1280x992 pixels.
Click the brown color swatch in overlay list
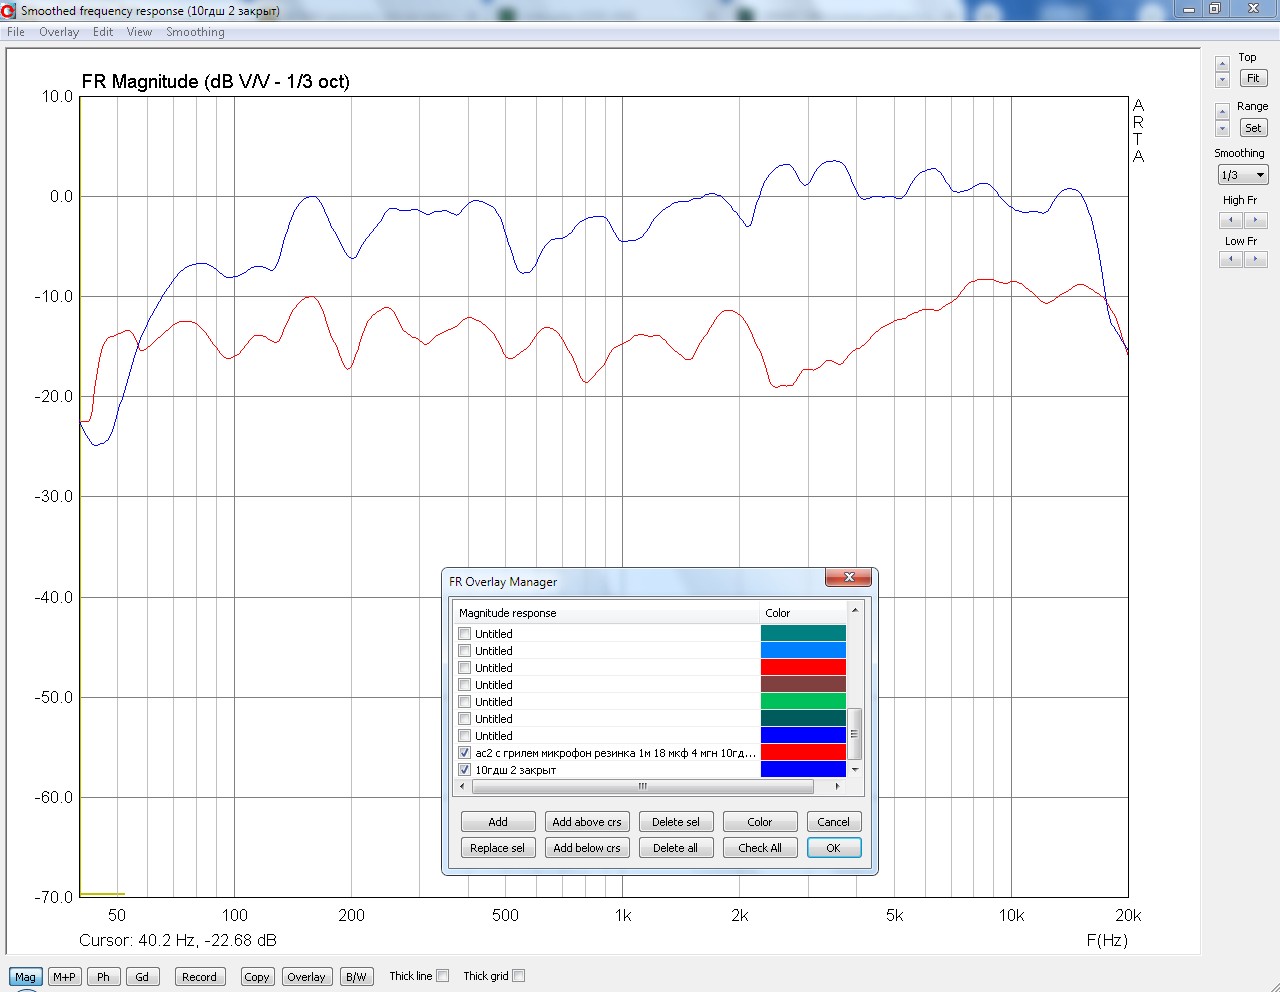pyautogui.click(x=803, y=684)
